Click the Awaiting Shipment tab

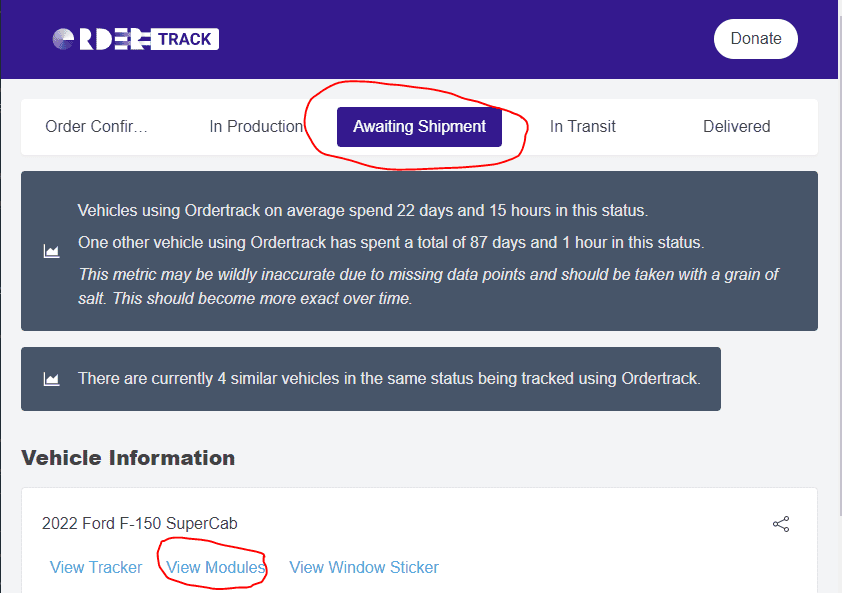419,127
